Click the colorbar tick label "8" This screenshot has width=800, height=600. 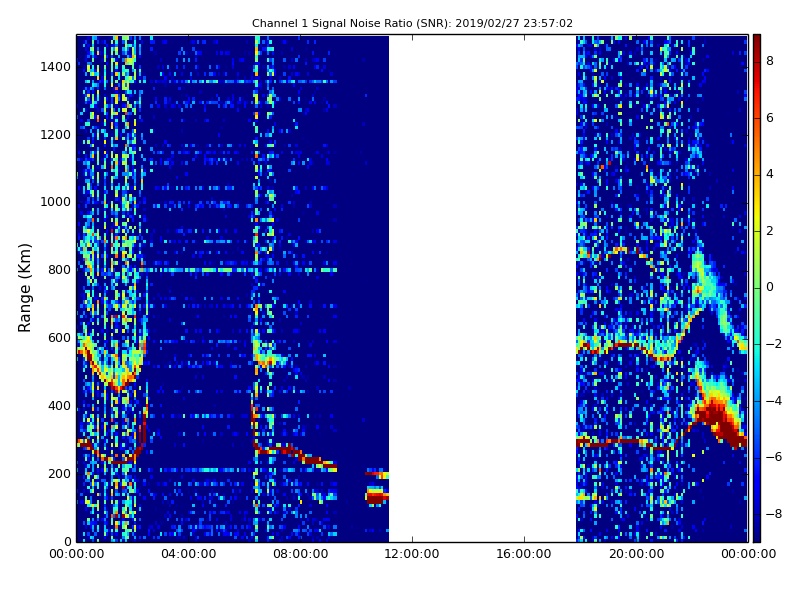770,61
